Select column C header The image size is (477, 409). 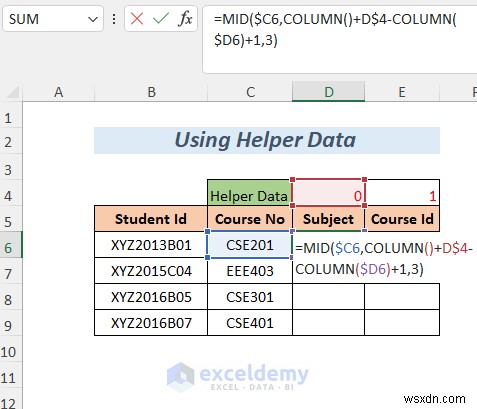[x=250, y=92]
